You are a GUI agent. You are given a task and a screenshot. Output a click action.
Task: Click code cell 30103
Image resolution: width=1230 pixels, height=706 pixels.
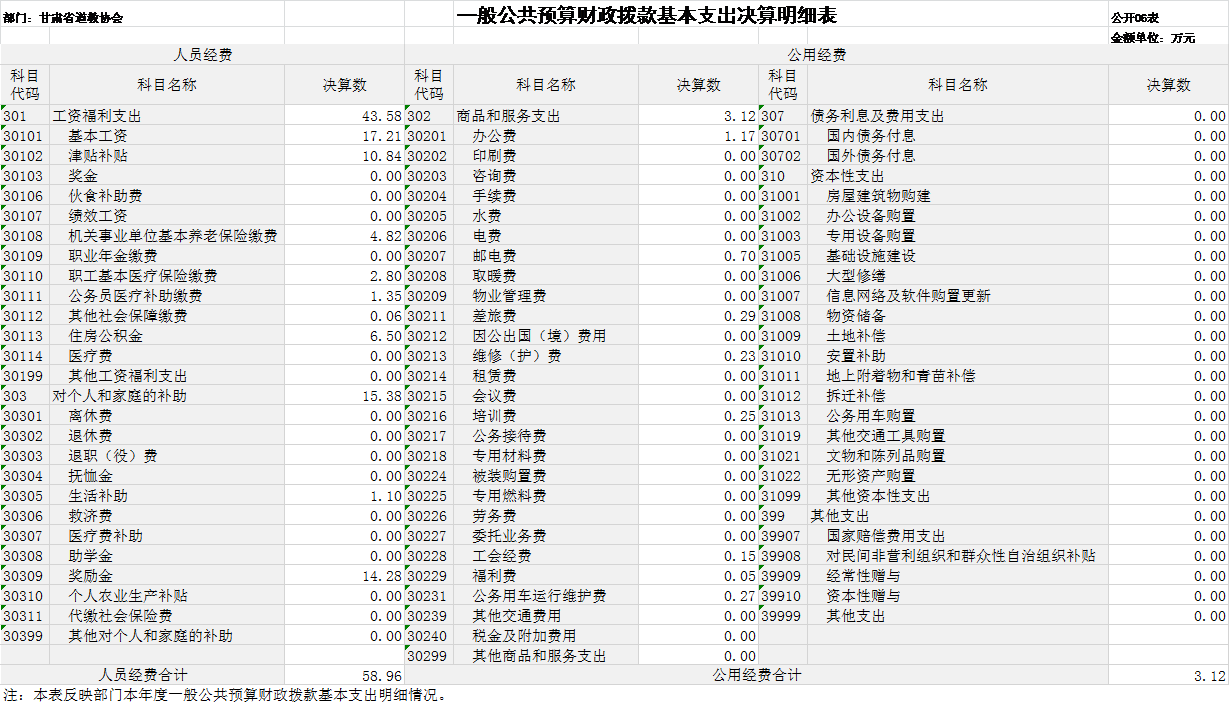click(x=25, y=176)
